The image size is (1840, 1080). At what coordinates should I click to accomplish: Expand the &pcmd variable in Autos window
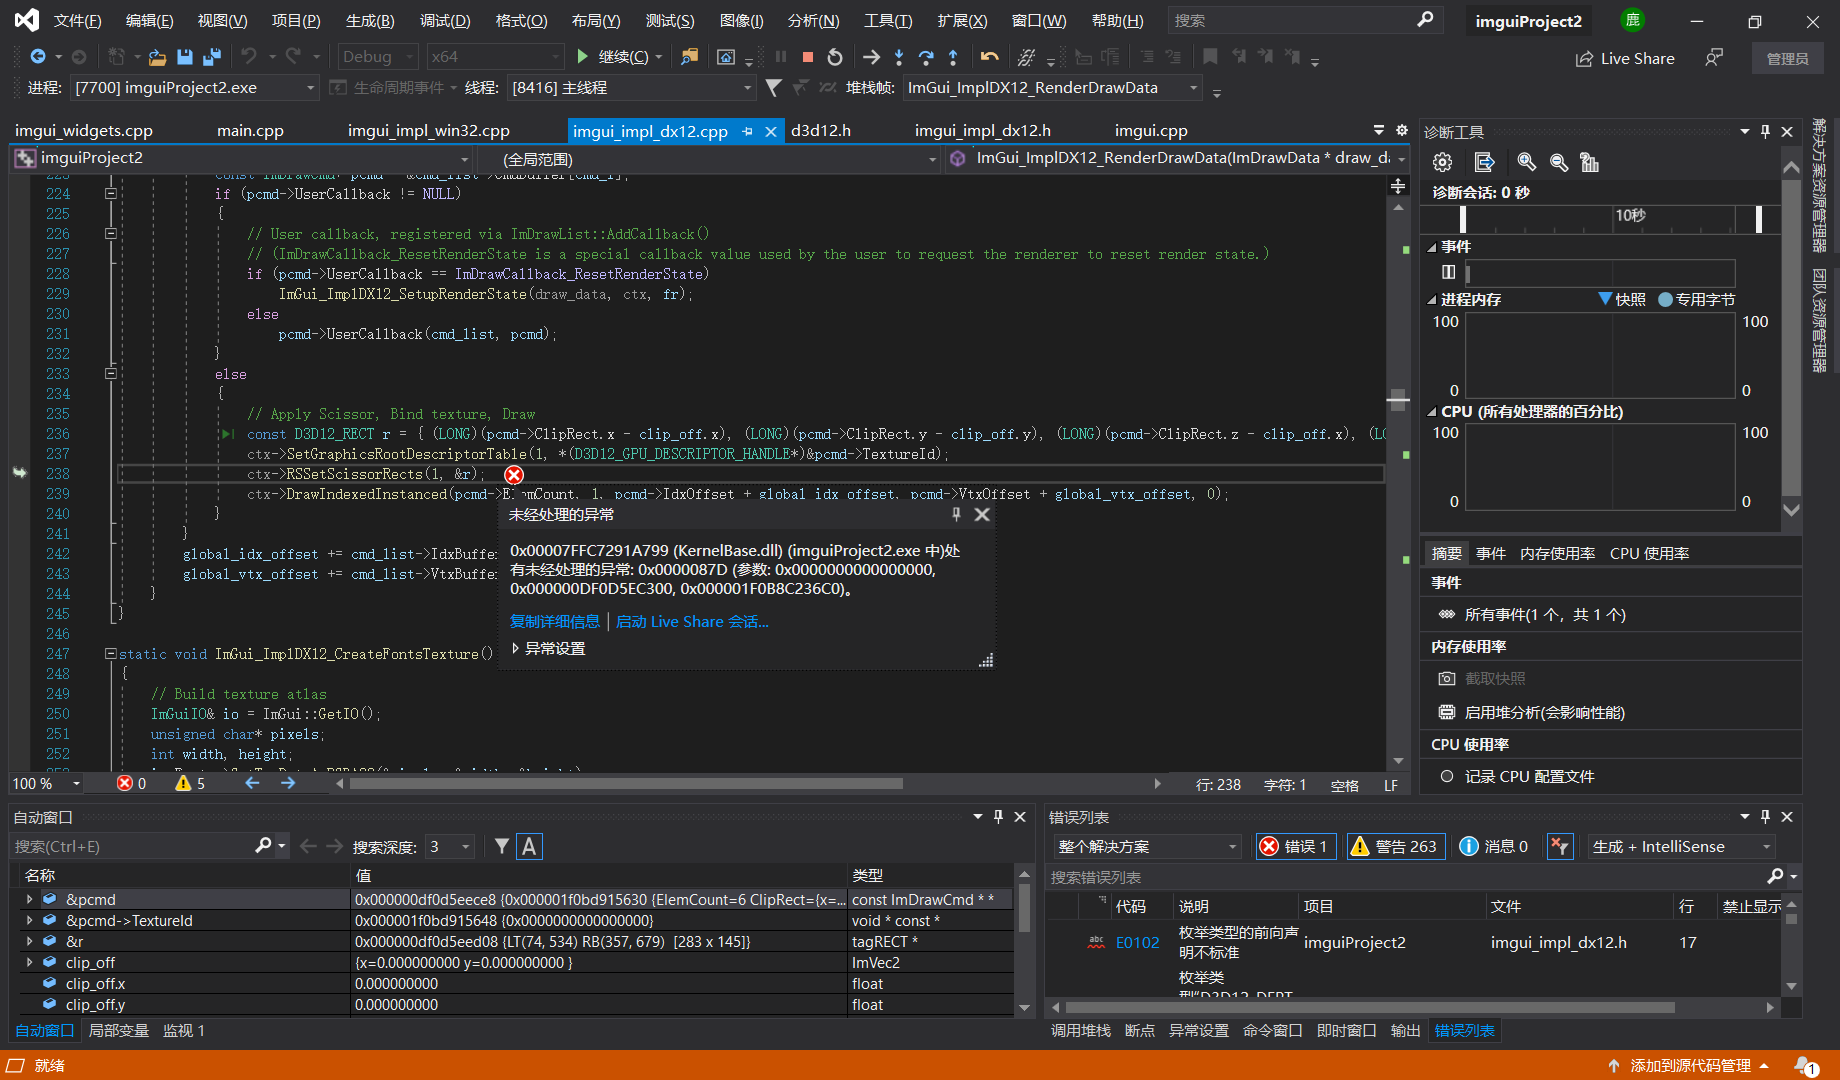[28, 899]
